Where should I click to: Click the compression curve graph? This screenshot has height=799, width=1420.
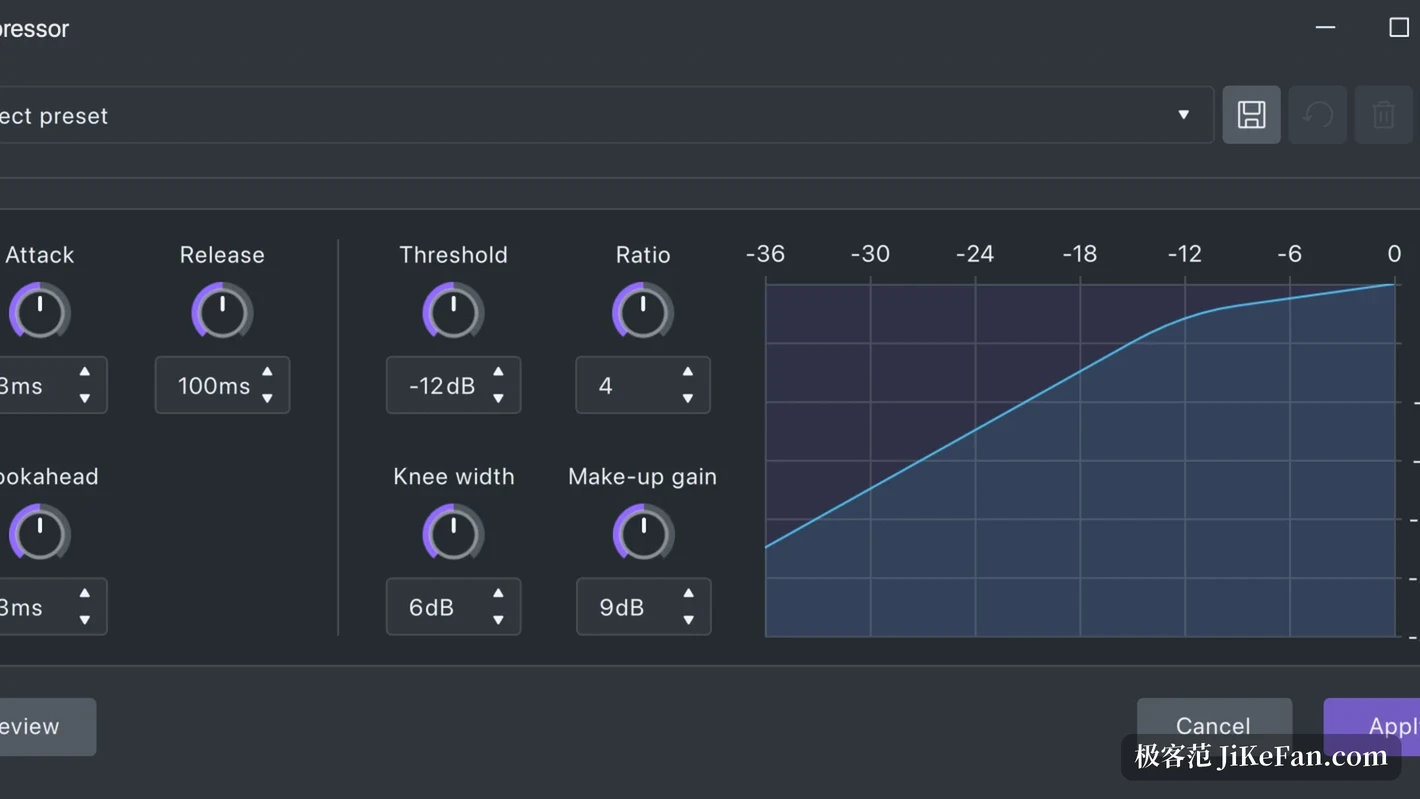(1080, 460)
